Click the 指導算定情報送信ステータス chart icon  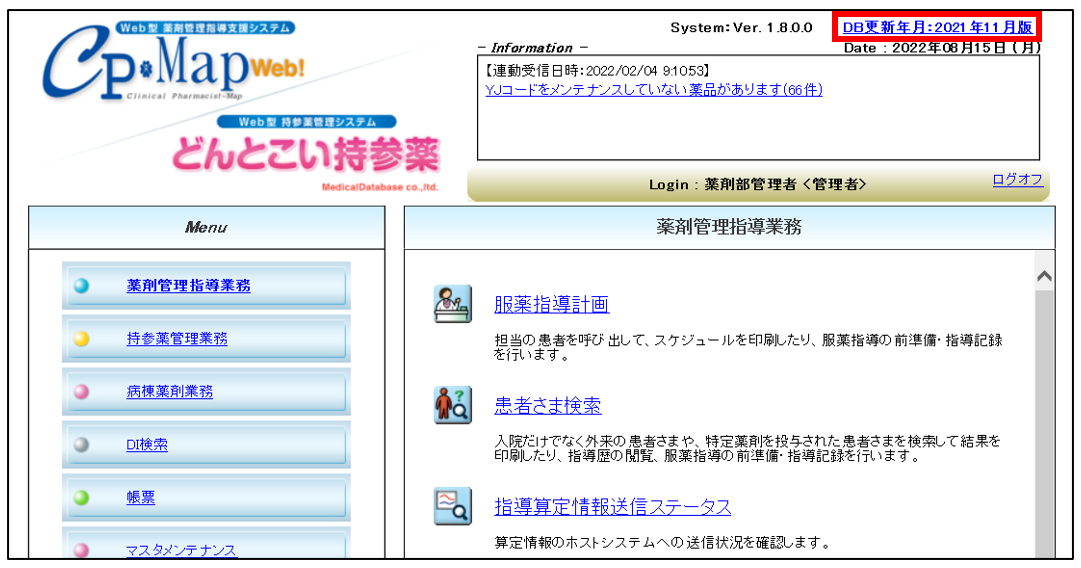(453, 506)
